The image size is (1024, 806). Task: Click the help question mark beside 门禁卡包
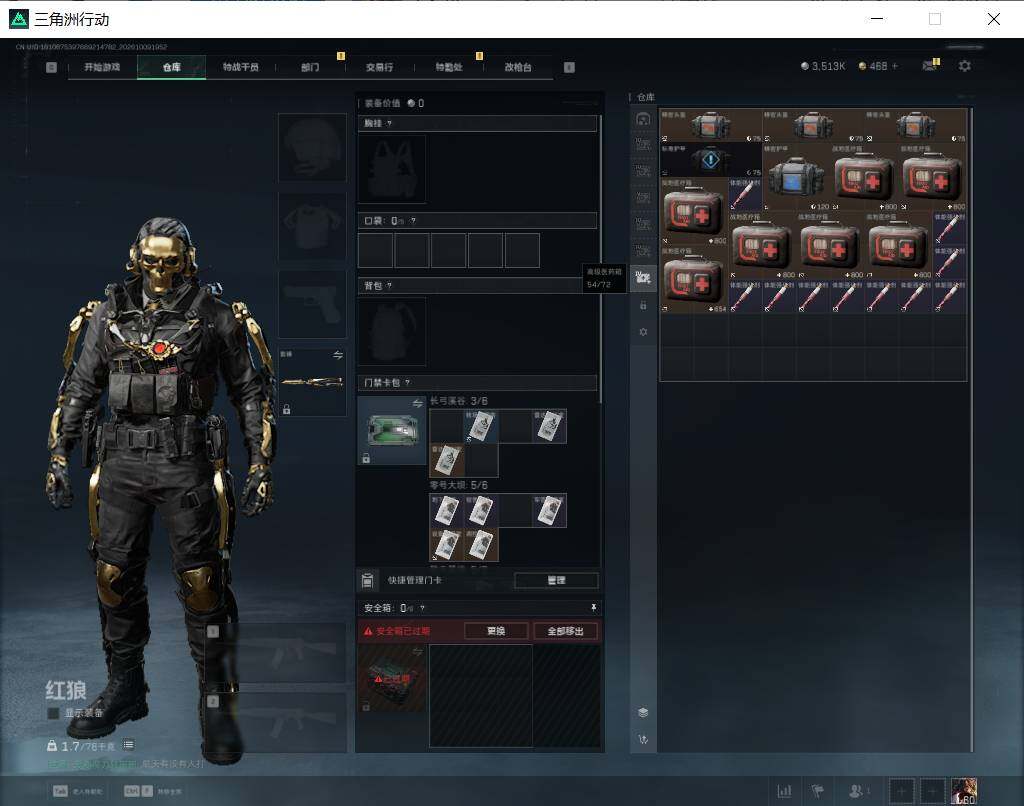tap(408, 383)
